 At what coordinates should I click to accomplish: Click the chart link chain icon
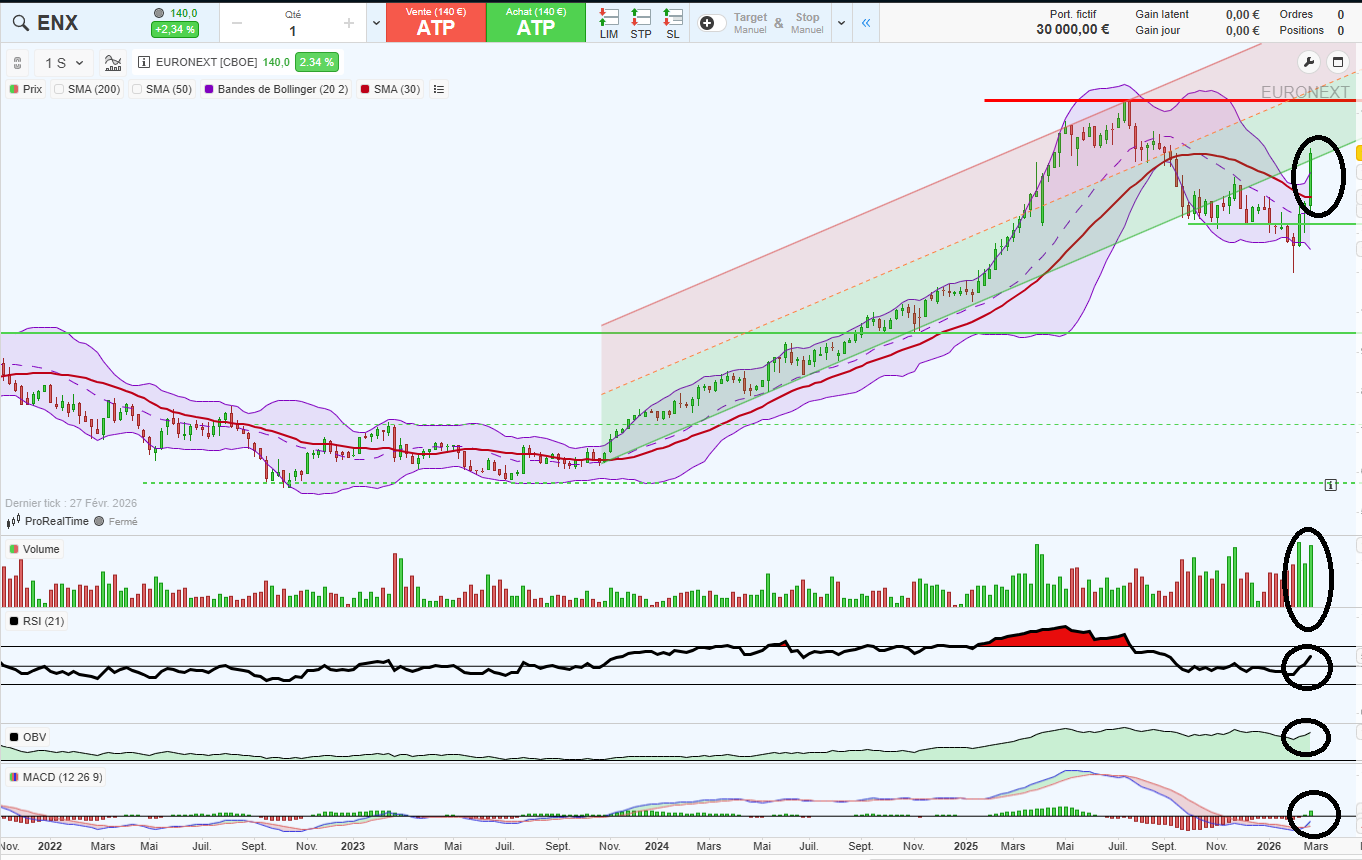(x=16, y=62)
